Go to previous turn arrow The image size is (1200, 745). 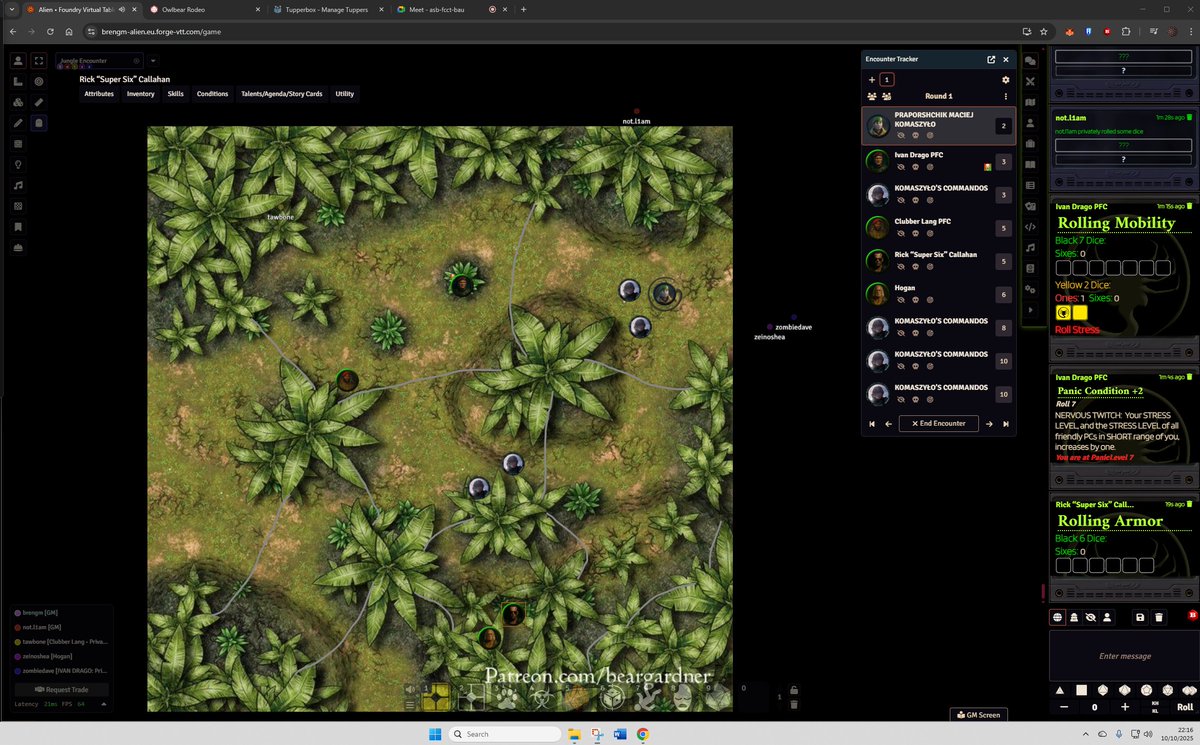pos(888,424)
